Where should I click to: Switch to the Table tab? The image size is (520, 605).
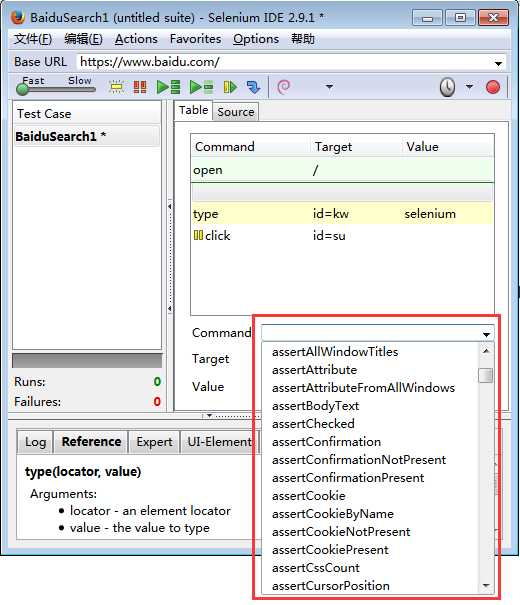coord(193,110)
